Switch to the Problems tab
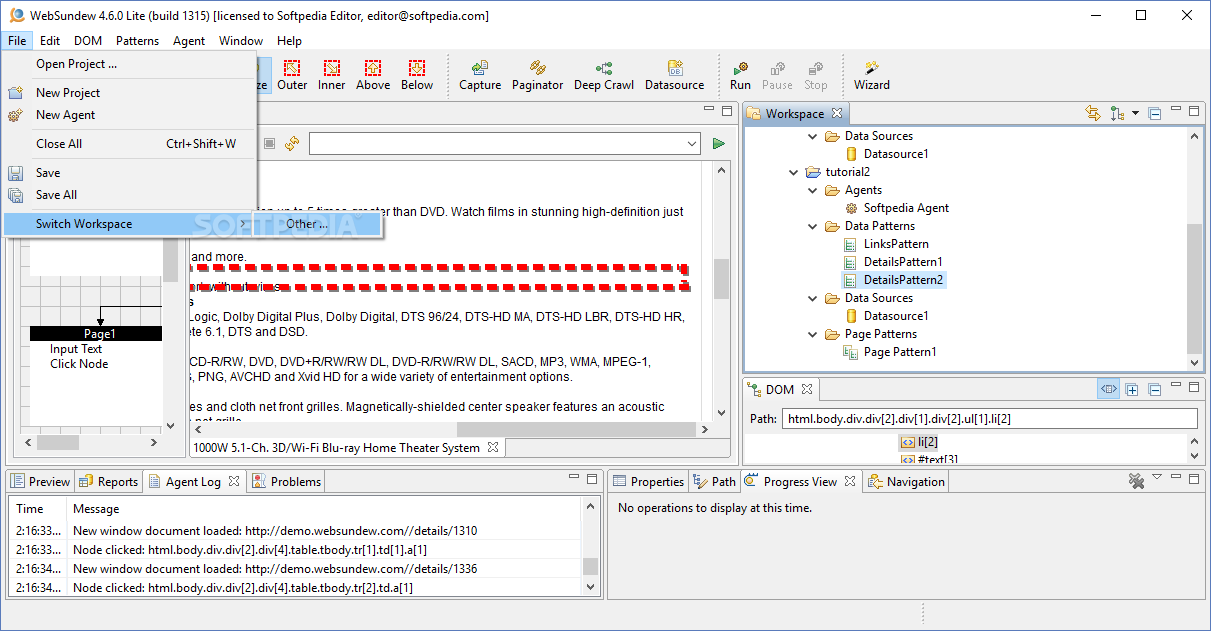Image resolution: width=1211 pixels, height=631 pixels. point(287,482)
